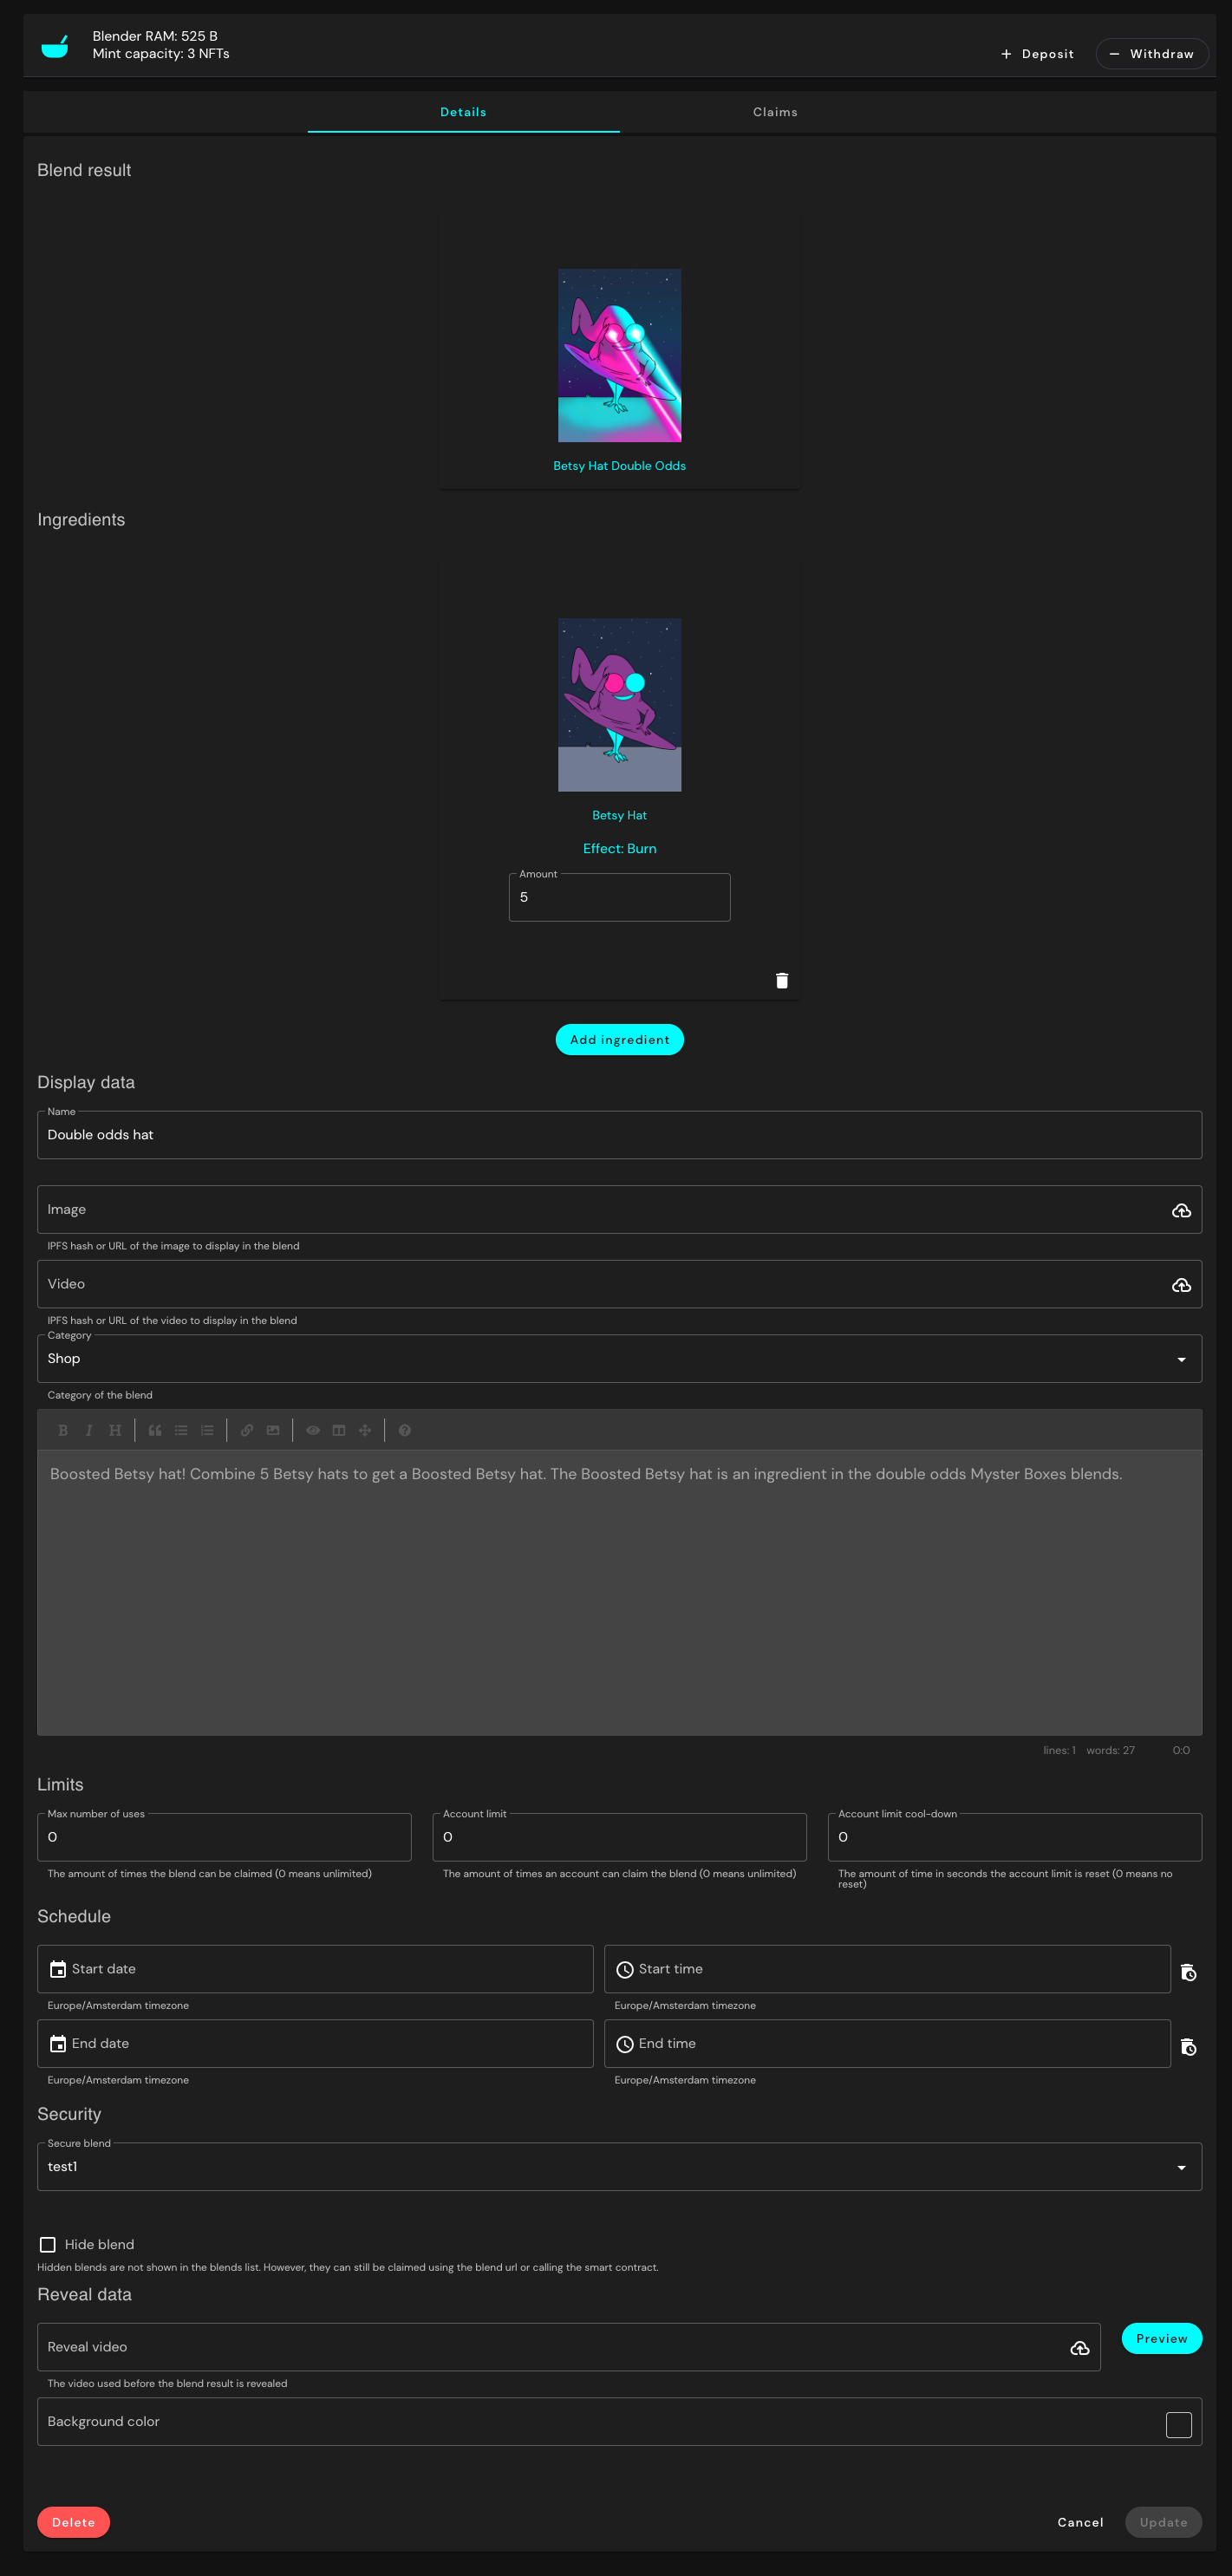Viewport: 1232px width, 2576px height.
Task: Toggle side-by-side editor view
Action: point(339,1430)
